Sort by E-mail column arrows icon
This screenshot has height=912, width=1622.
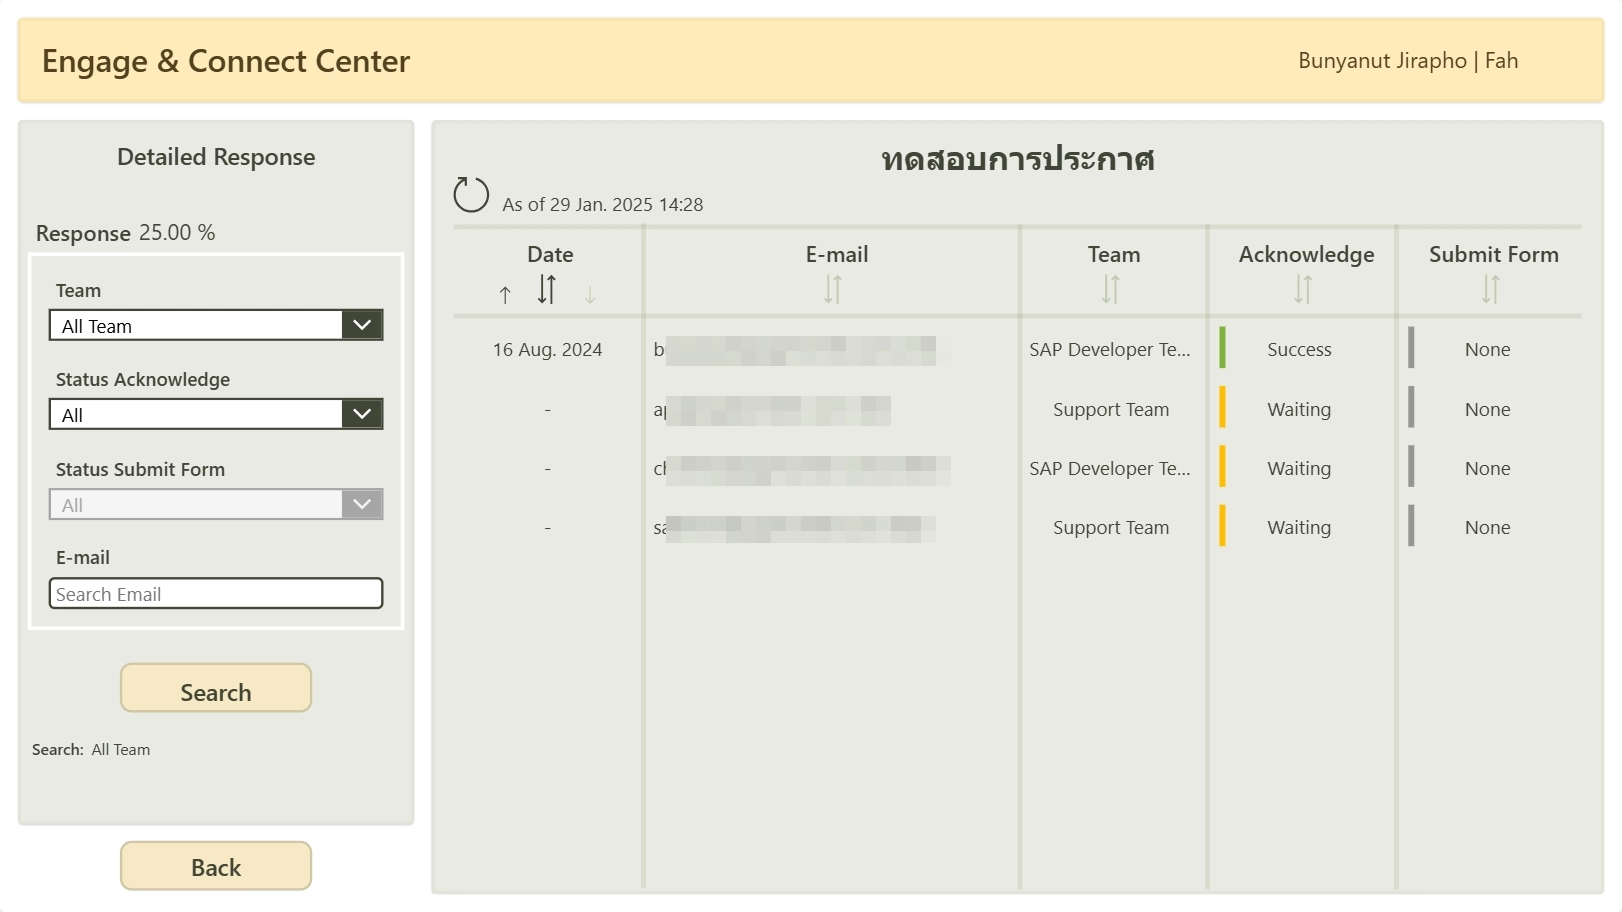[x=833, y=289]
